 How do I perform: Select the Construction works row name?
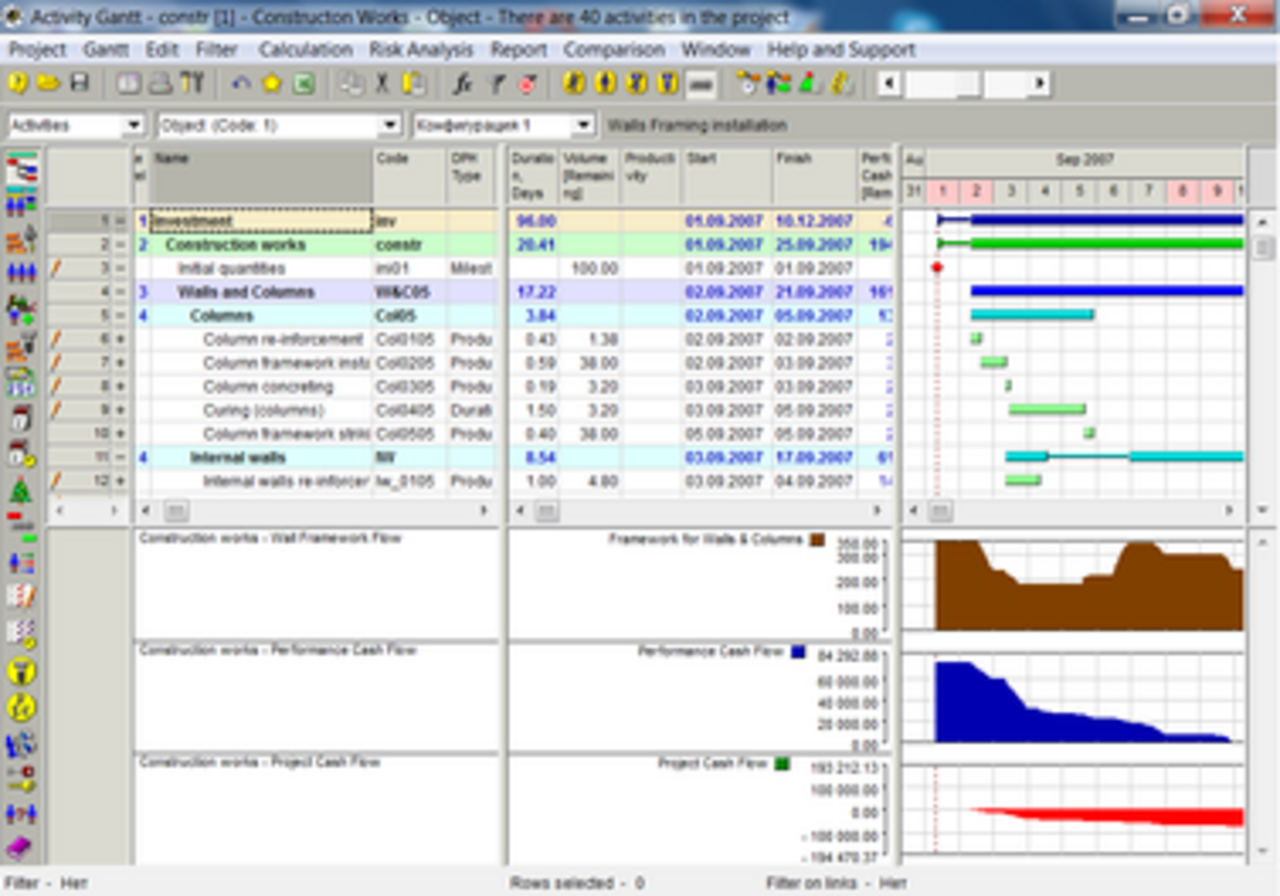[x=235, y=245]
